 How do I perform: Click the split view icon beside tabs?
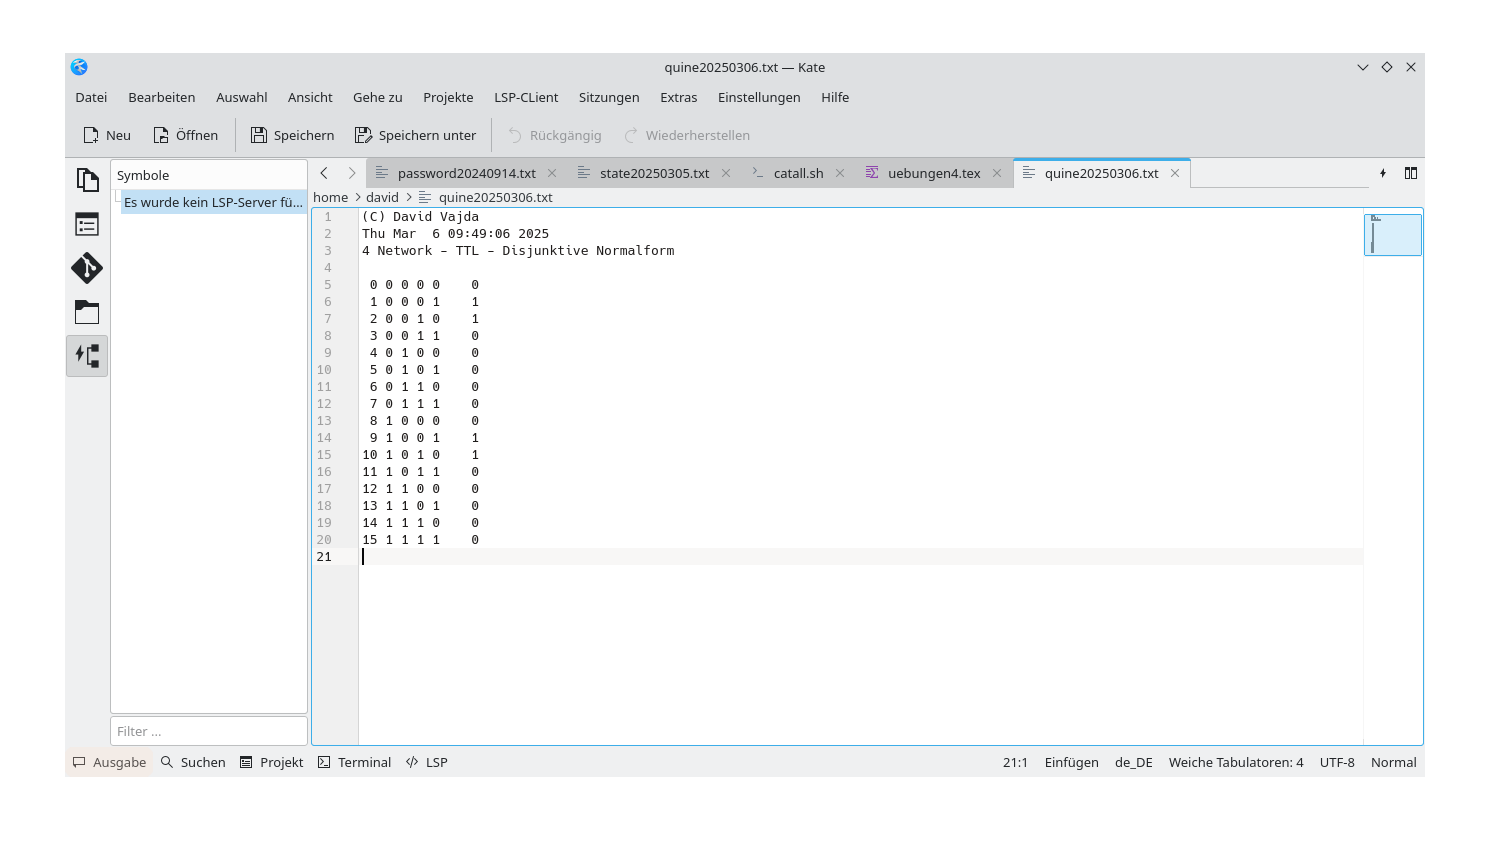point(1410,173)
